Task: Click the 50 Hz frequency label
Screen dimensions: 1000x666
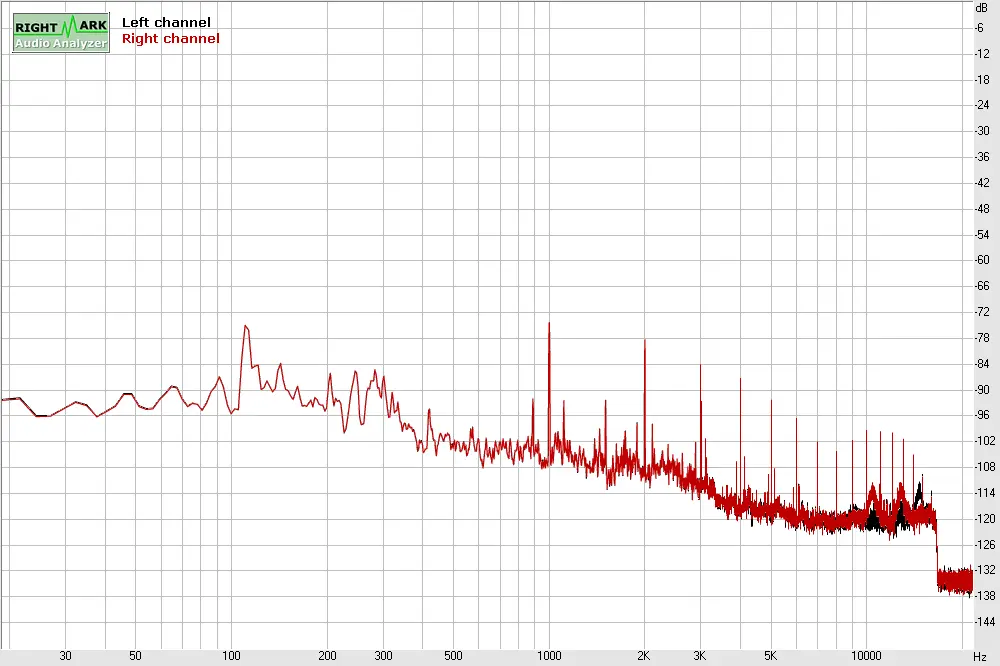Action: point(135,656)
